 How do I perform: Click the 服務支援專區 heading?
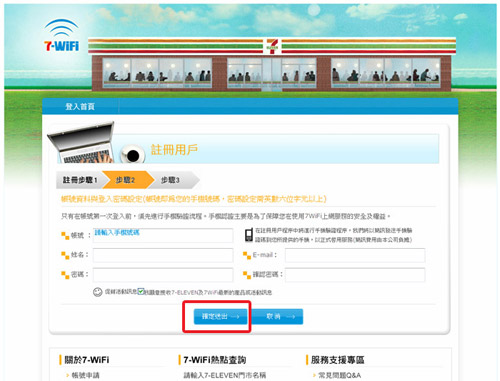[337, 360]
